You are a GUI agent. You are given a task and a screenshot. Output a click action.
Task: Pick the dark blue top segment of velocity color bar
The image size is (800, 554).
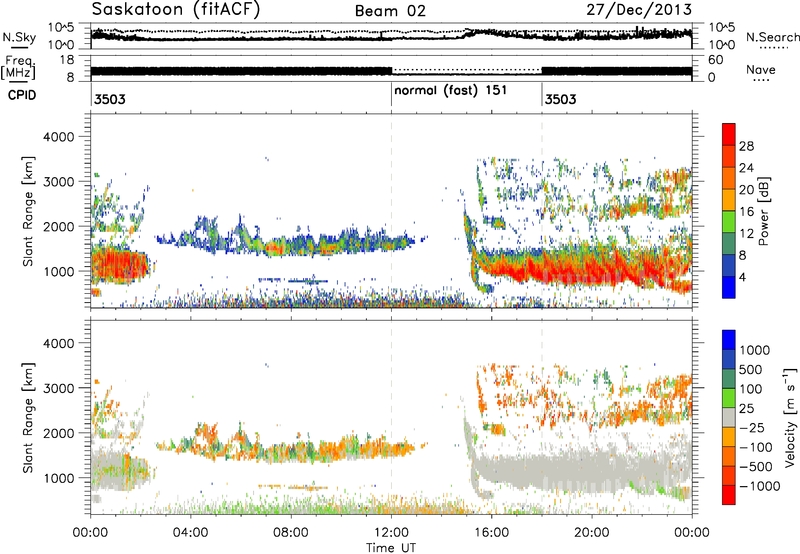pos(729,340)
